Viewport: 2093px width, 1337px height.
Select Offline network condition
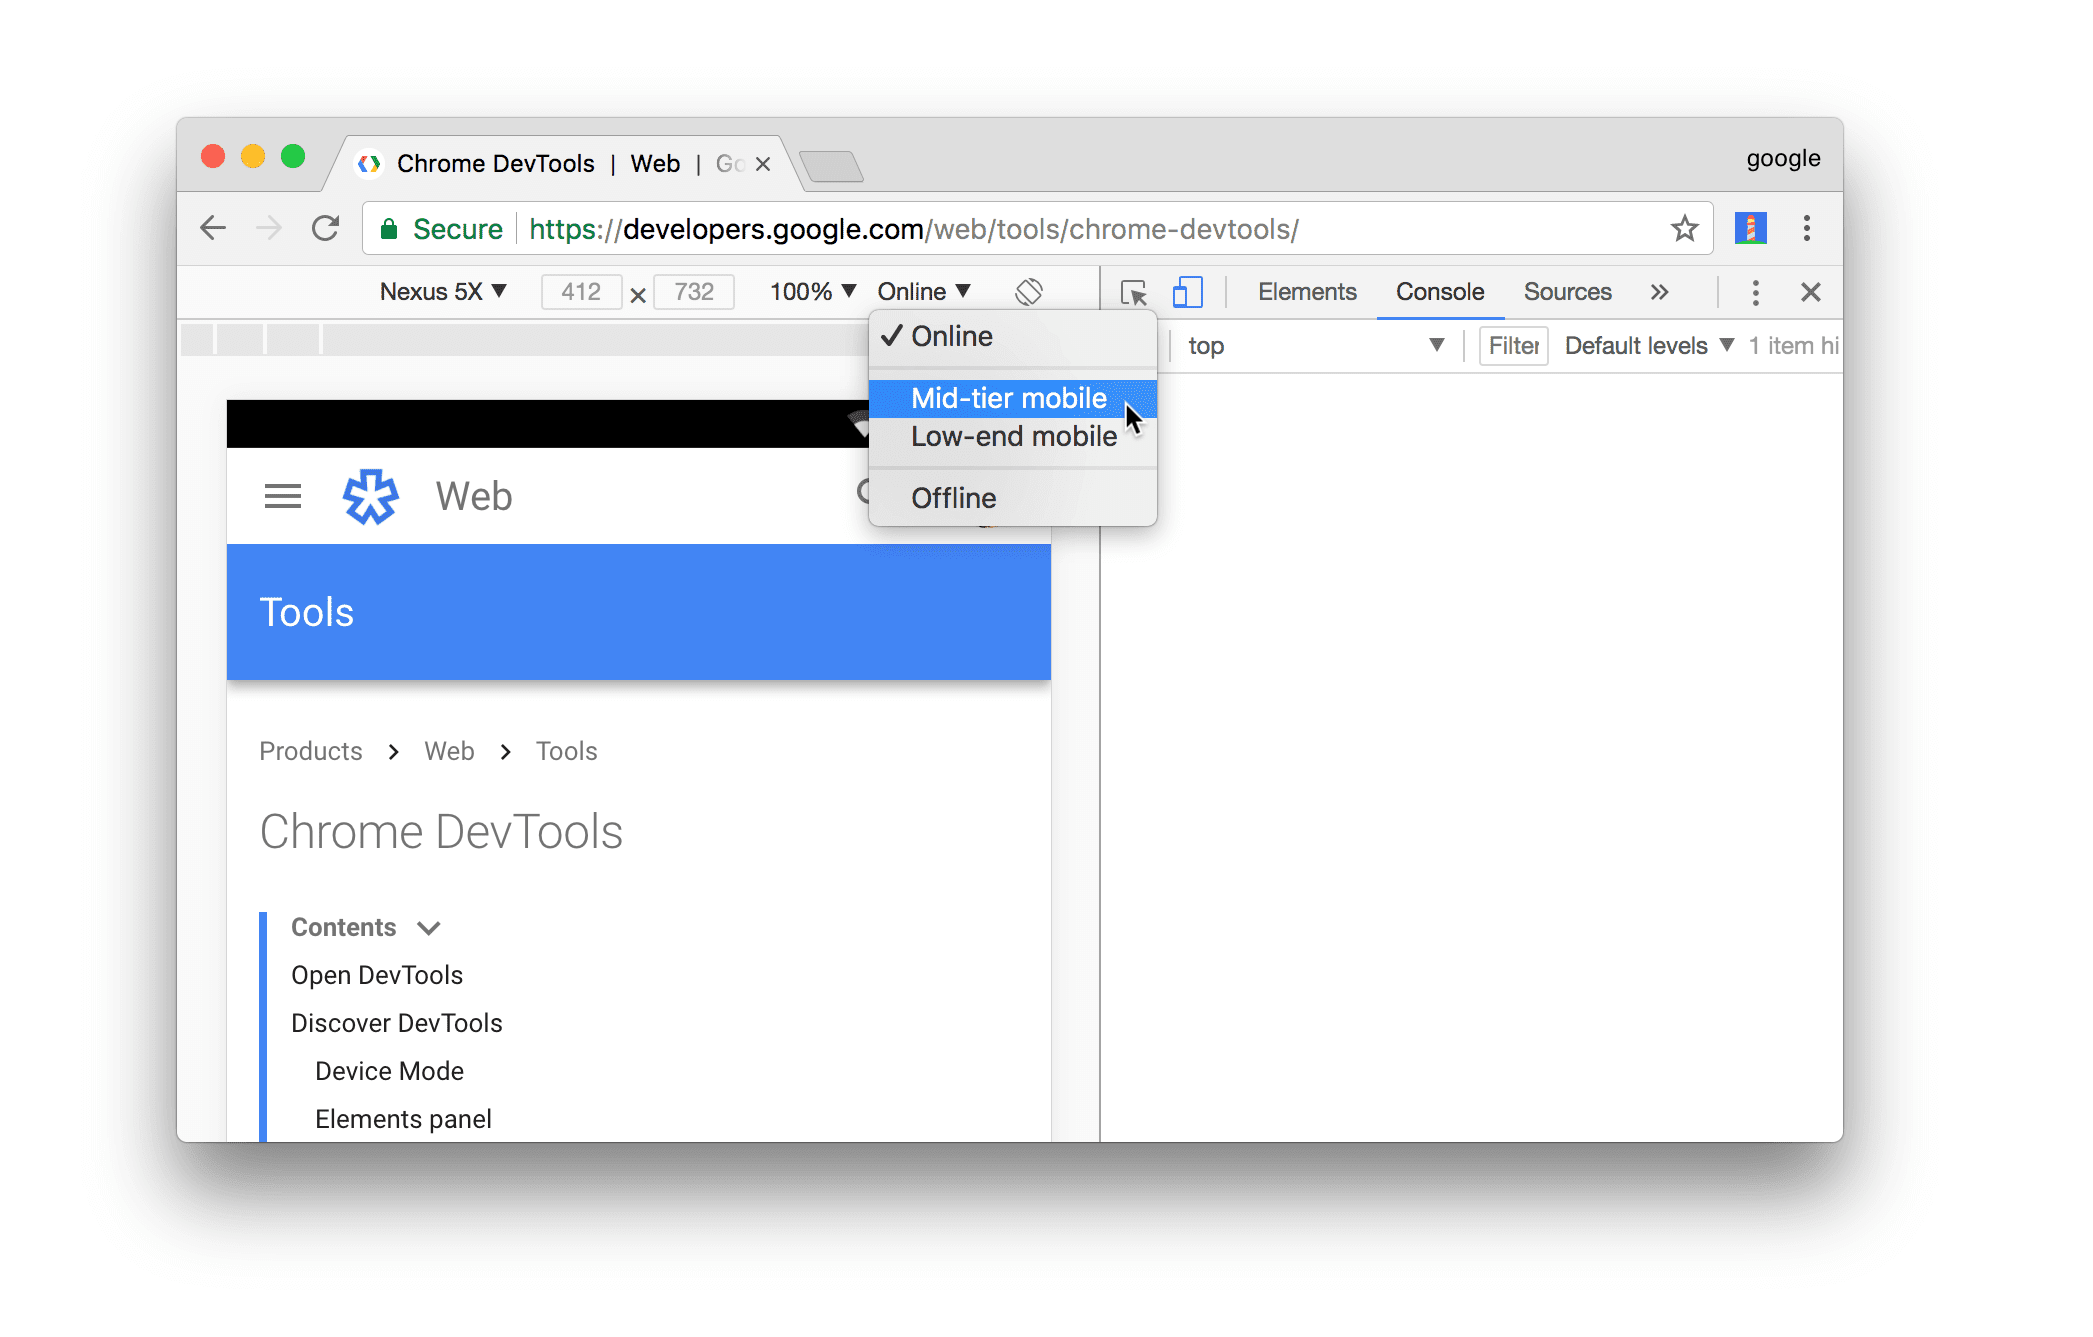coord(953,498)
